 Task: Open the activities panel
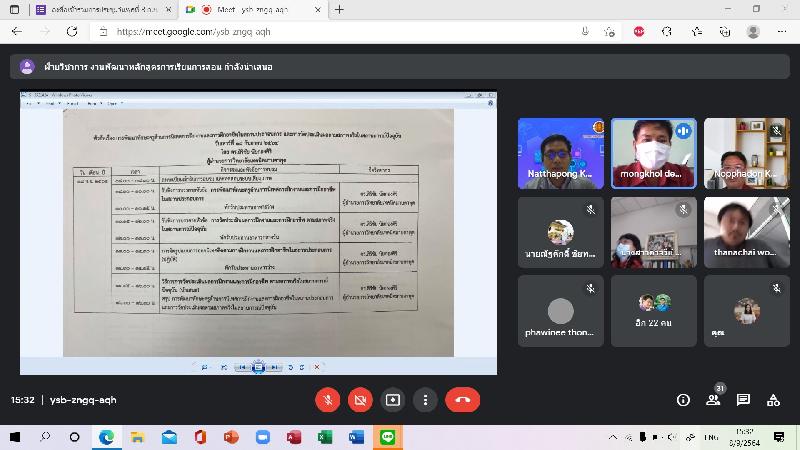pos(773,399)
